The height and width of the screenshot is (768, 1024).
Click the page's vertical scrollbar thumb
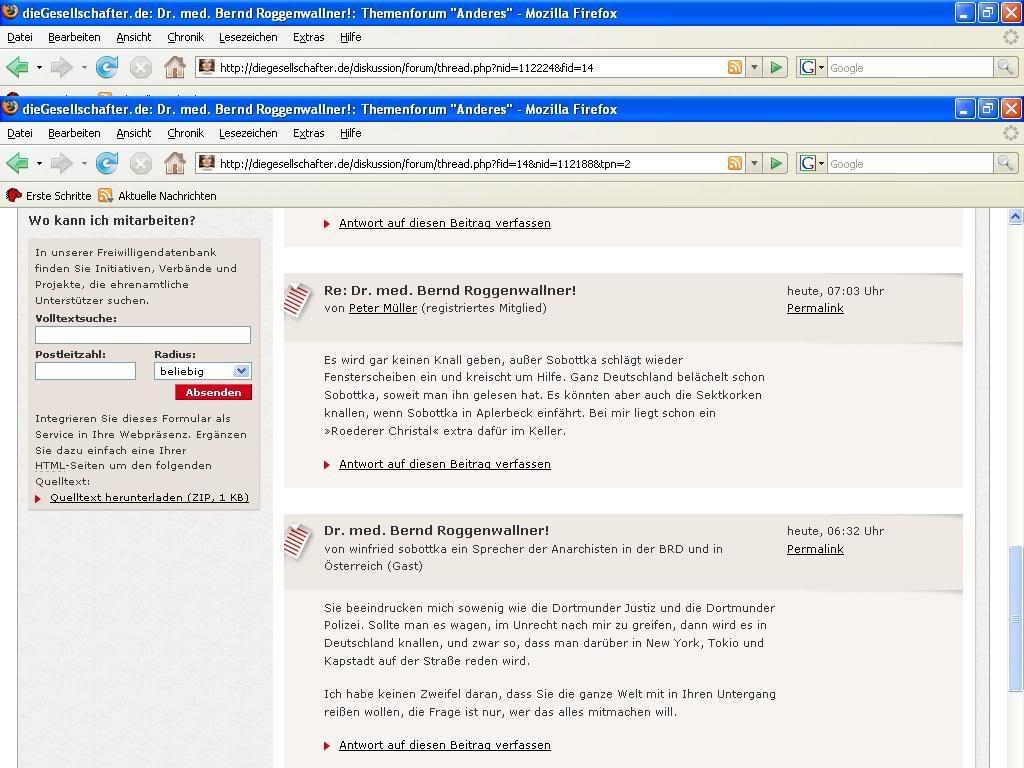click(1015, 618)
